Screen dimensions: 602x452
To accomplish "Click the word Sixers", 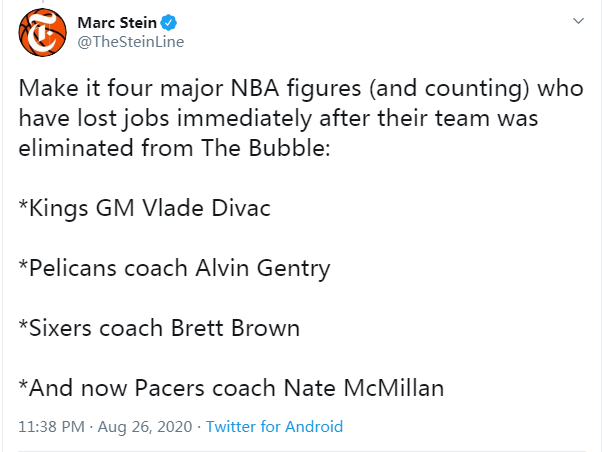I will [x=60, y=328].
